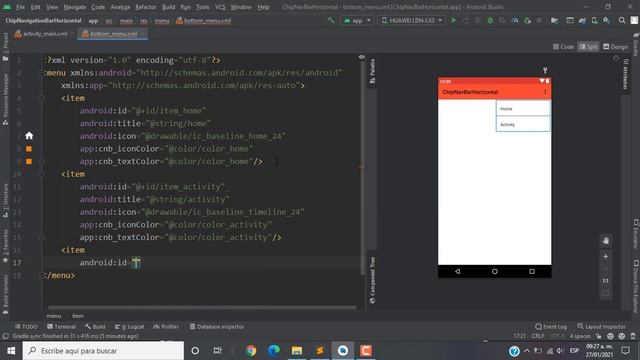Open the Logcat tool window
The width and height of the screenshot is (640, 360).
point(129,327)
